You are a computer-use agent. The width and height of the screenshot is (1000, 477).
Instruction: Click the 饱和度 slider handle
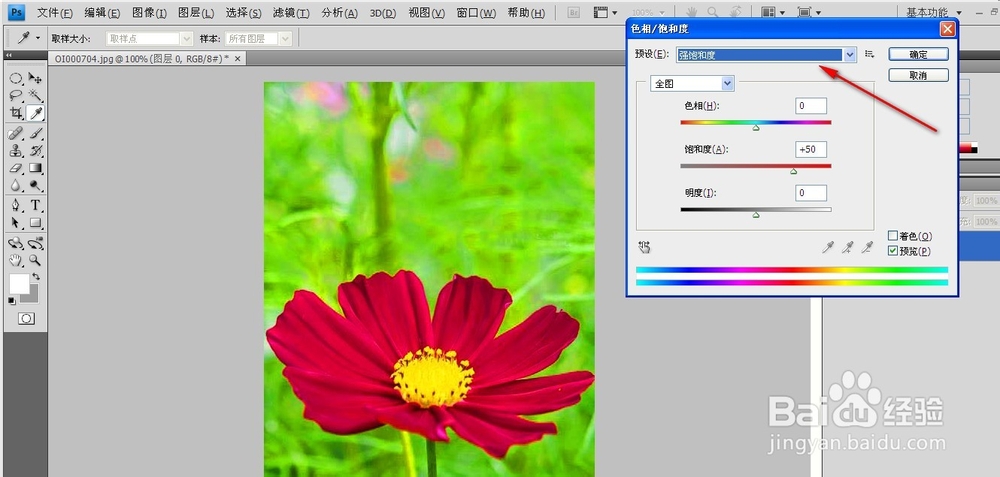tap(793, 172)
